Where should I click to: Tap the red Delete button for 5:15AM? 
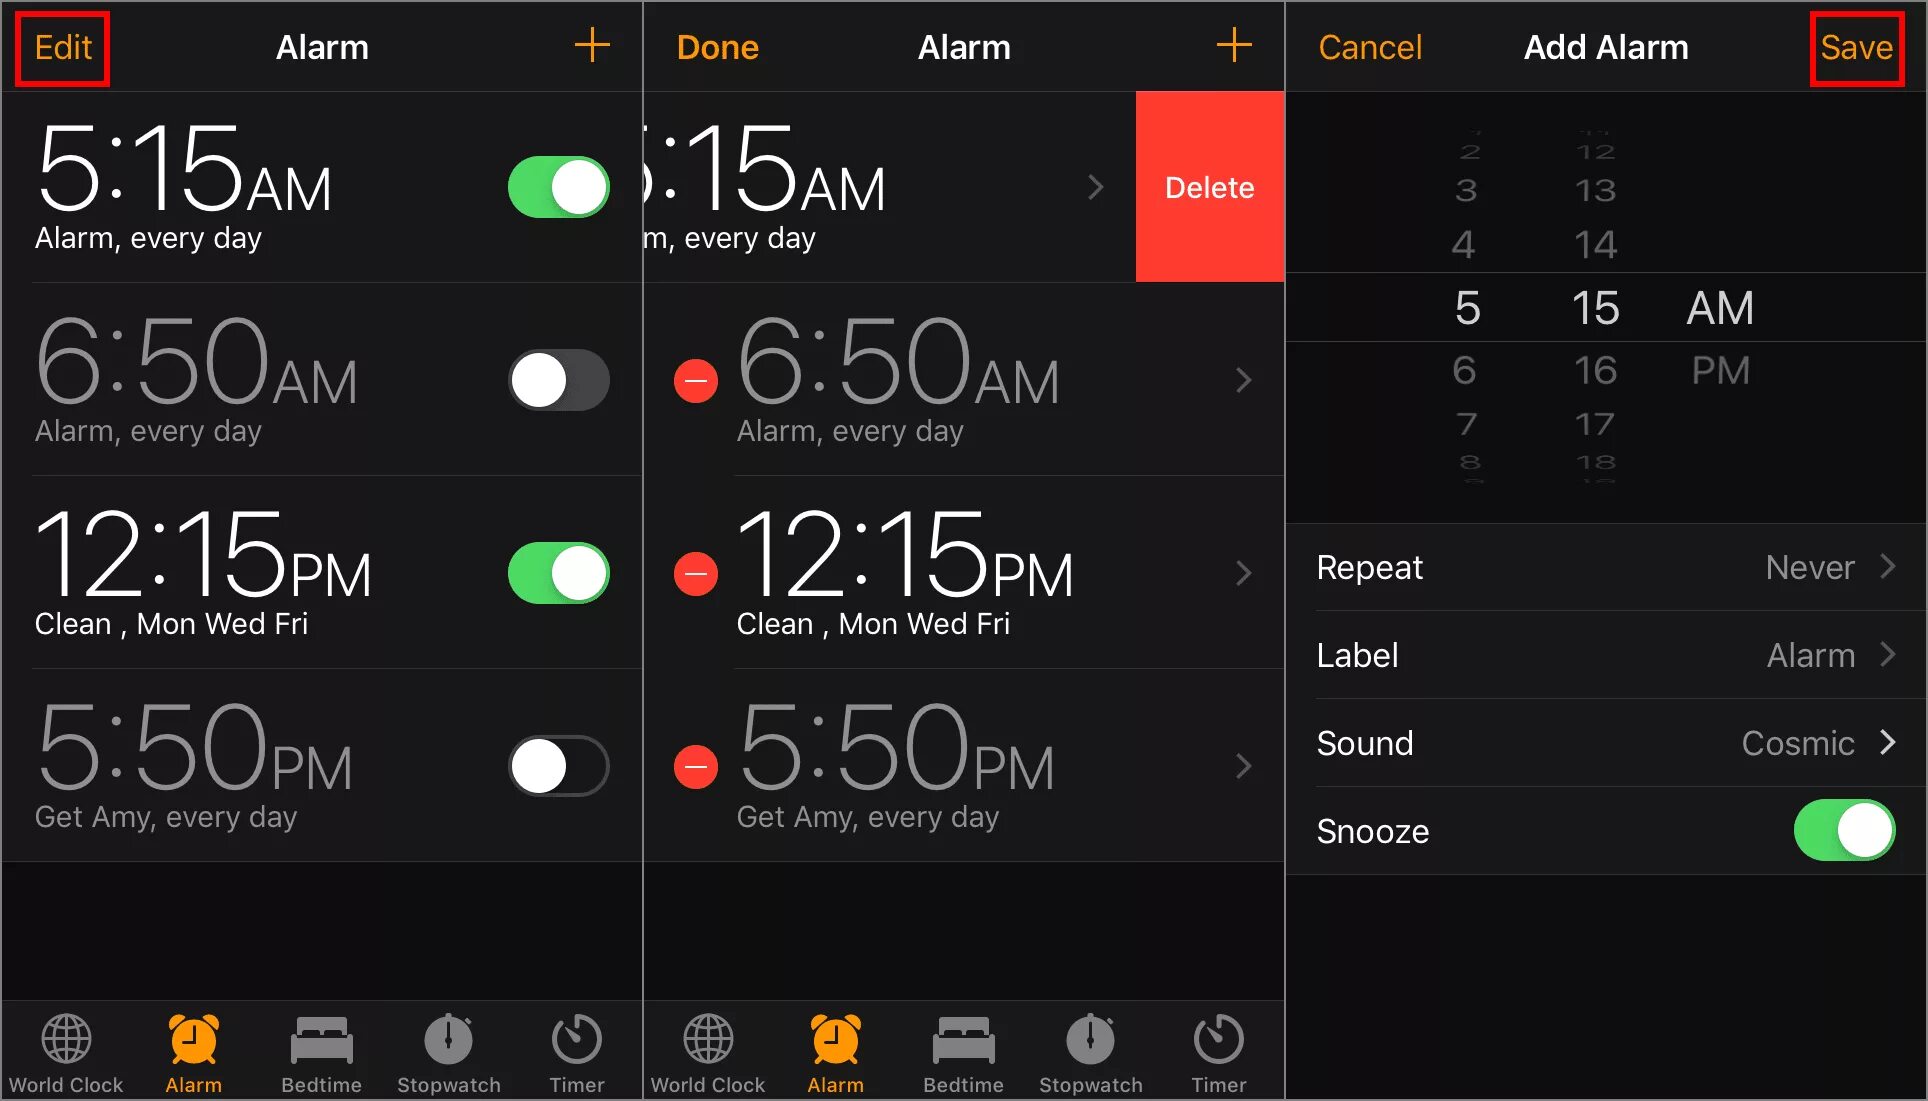pos(1208,187)
